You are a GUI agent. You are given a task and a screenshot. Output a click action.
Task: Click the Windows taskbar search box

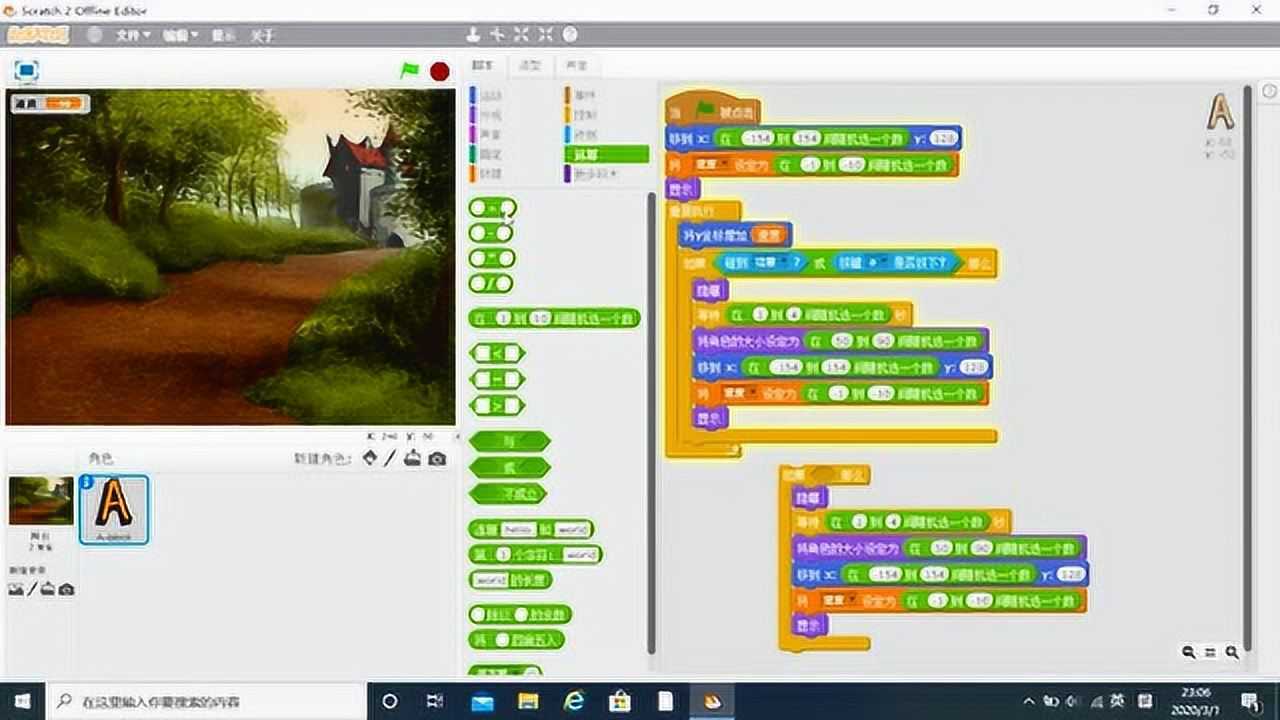tap(207, 701)
